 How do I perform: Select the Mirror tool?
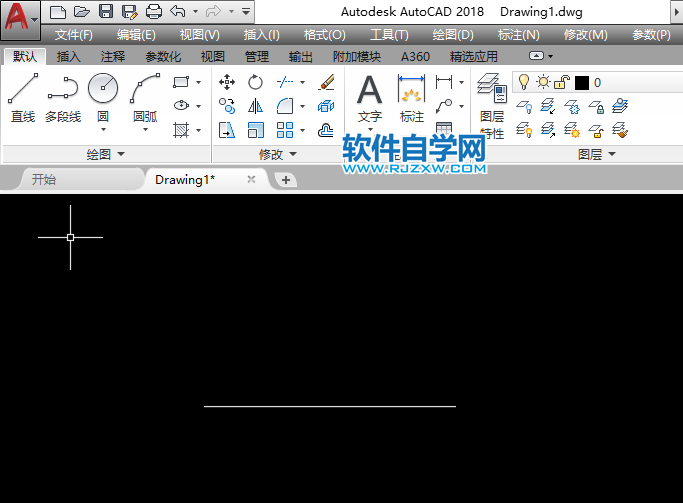255,106
